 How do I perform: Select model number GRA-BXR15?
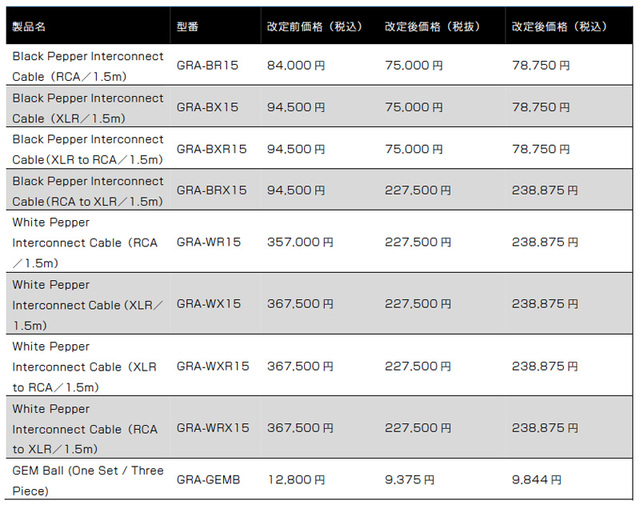(211, 149)
